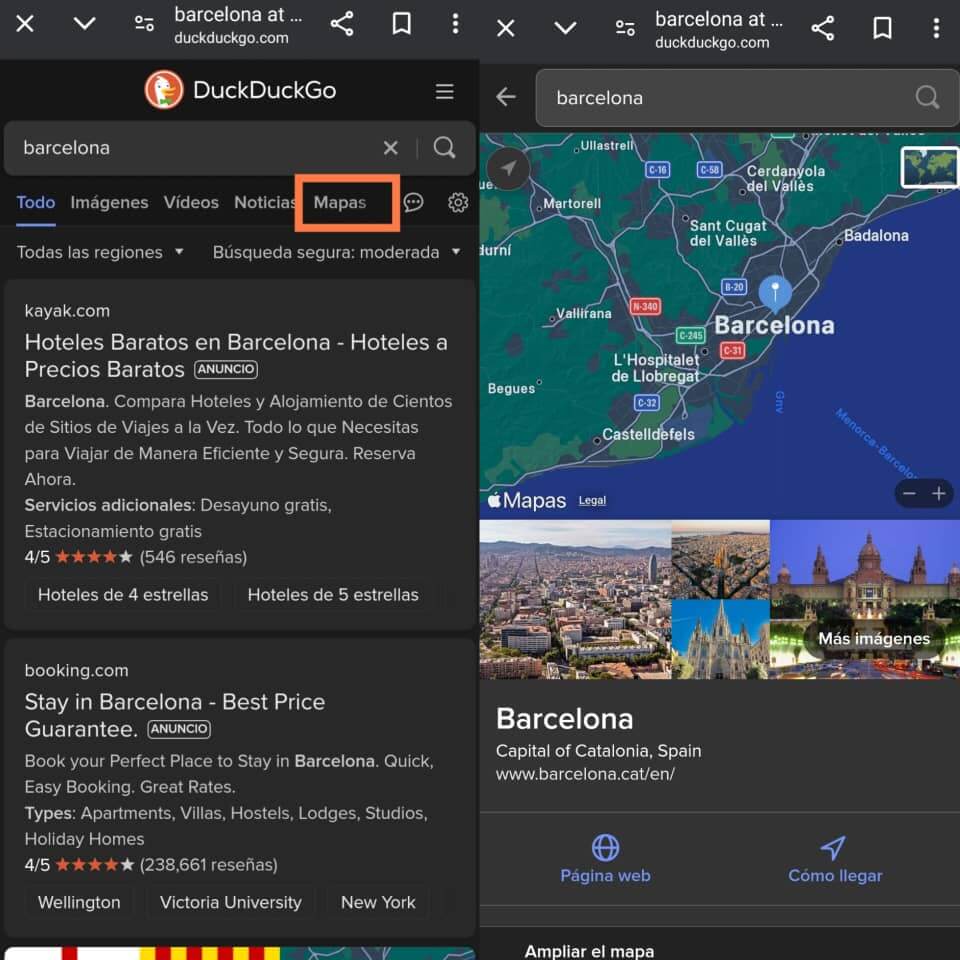Tap the kayak.com domain label
960x960 pixels.
click(x=67, y=311)
